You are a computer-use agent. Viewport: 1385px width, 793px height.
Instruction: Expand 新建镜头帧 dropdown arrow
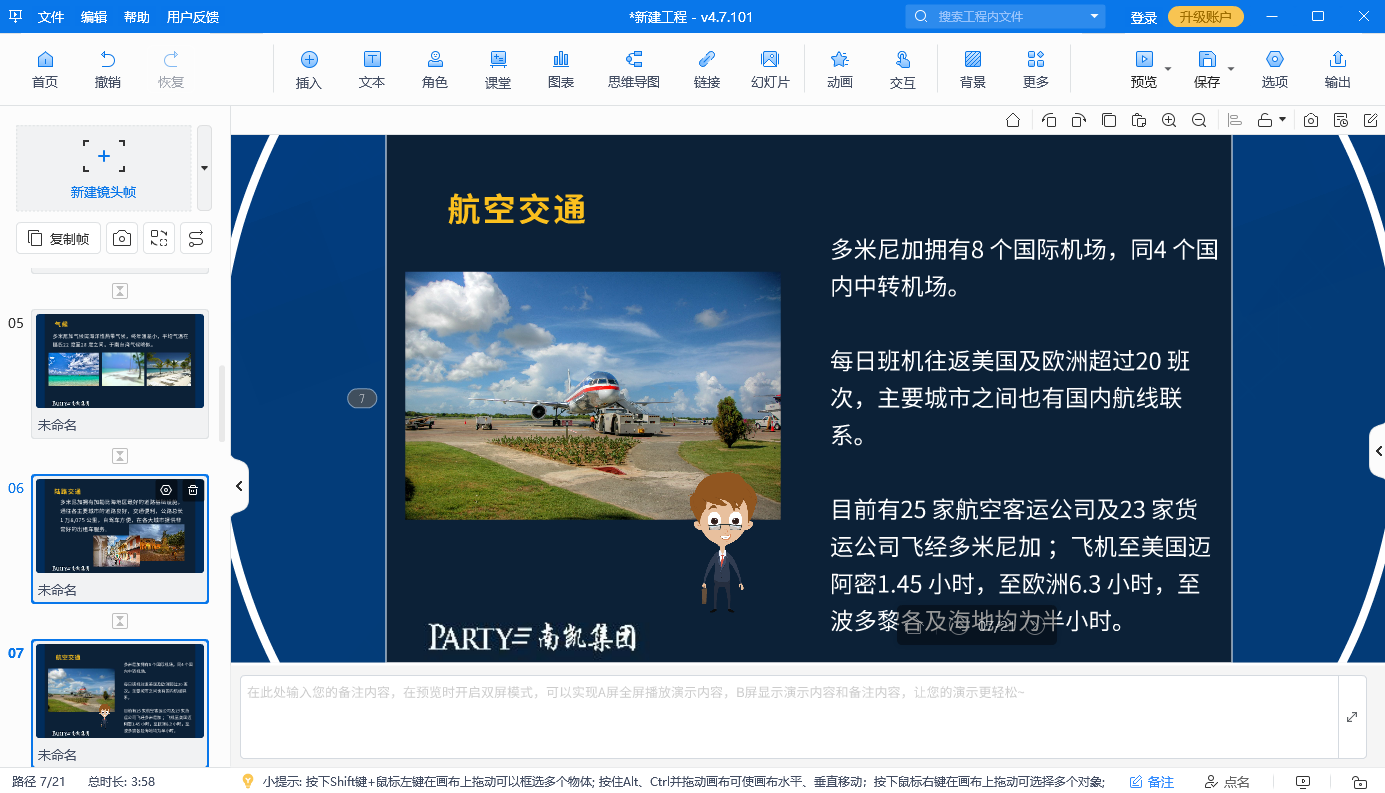click(204, 168)
